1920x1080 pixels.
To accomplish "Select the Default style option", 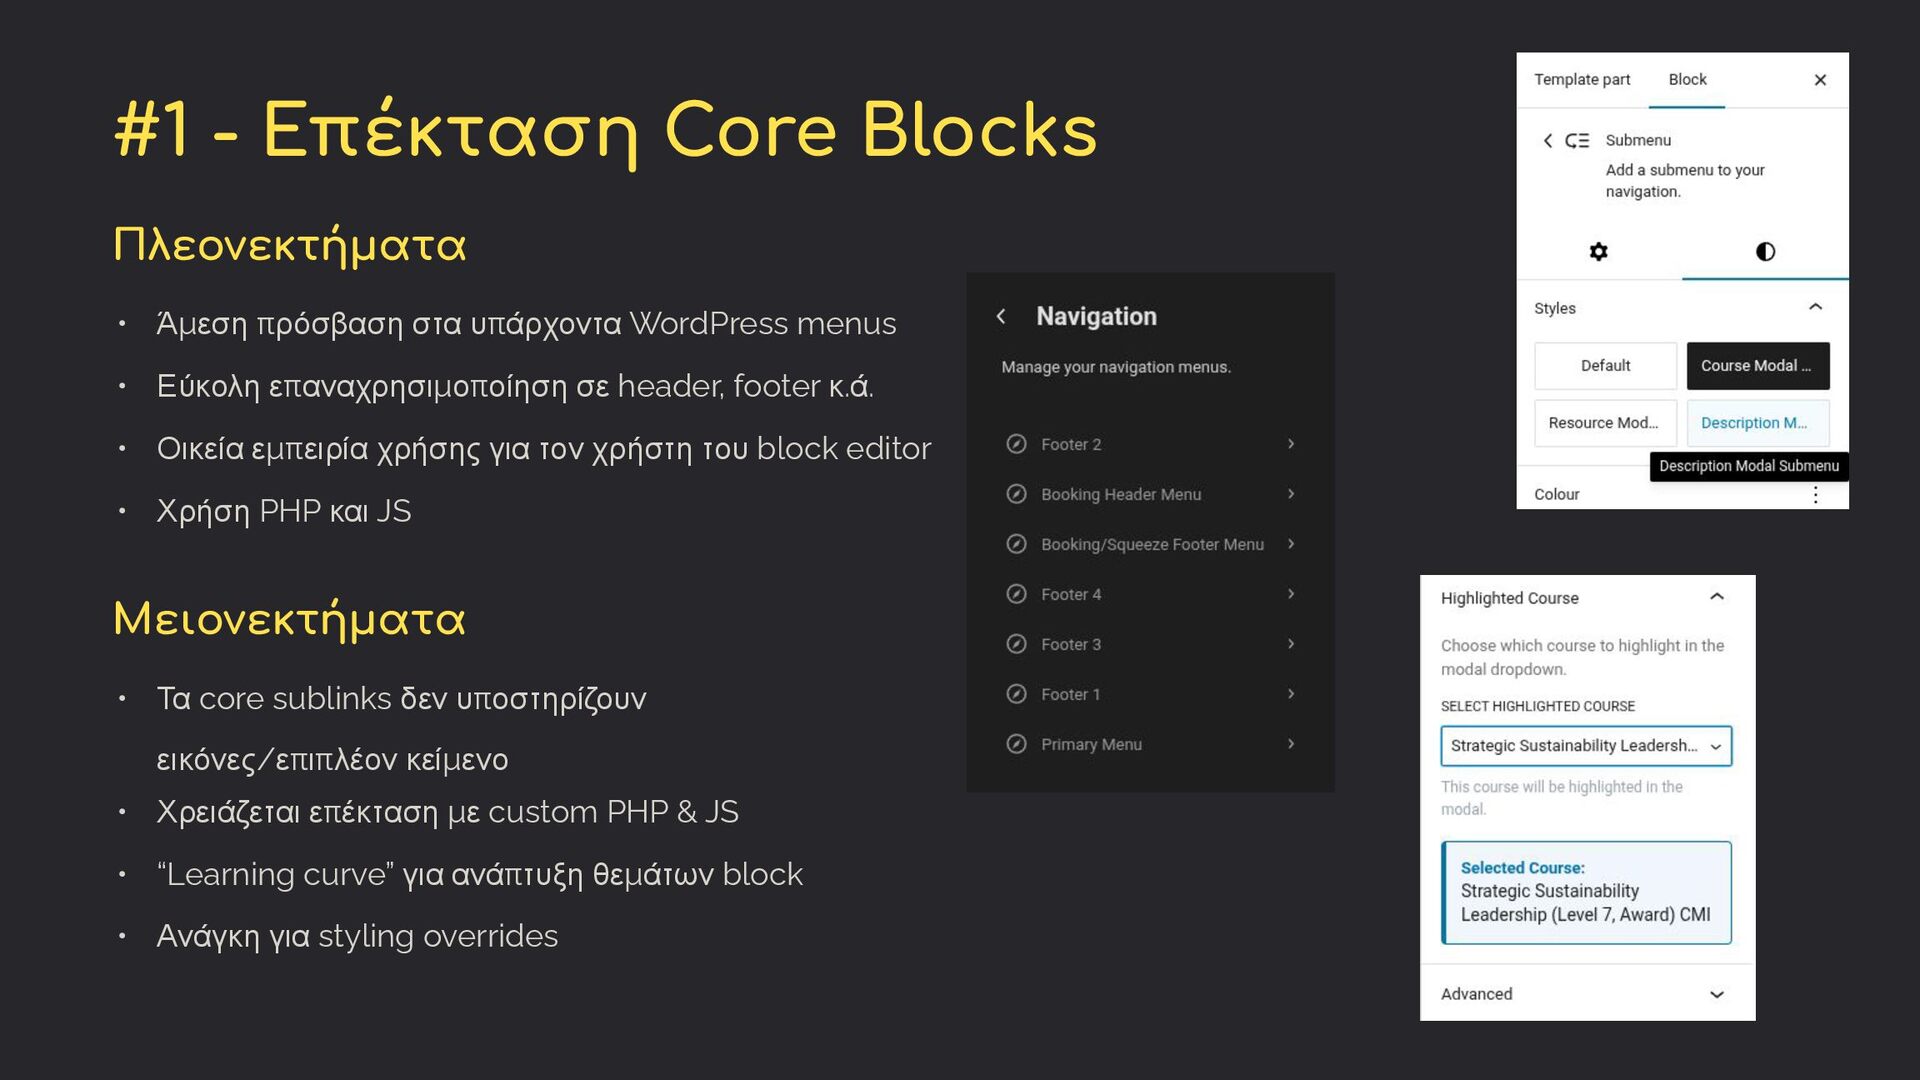I will coord(1605,366).
